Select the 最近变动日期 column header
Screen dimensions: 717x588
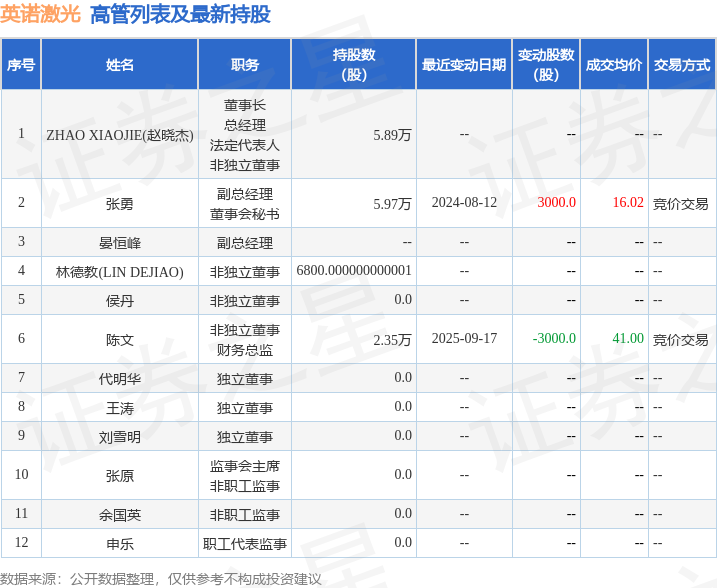tap(464, 64)
